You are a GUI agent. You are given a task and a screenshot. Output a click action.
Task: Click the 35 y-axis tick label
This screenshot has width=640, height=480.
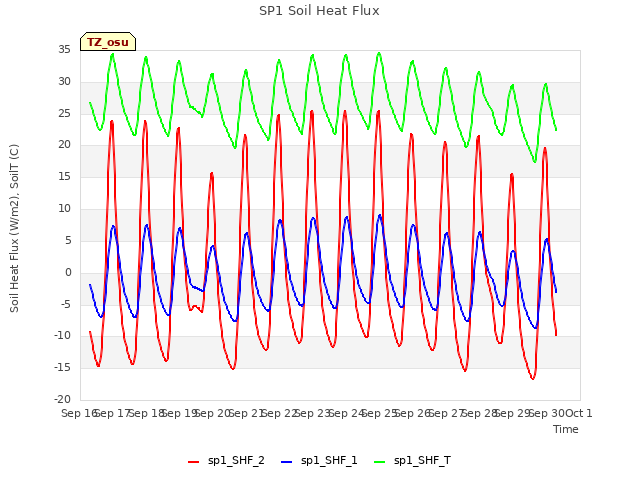click(x=64, y=50)
